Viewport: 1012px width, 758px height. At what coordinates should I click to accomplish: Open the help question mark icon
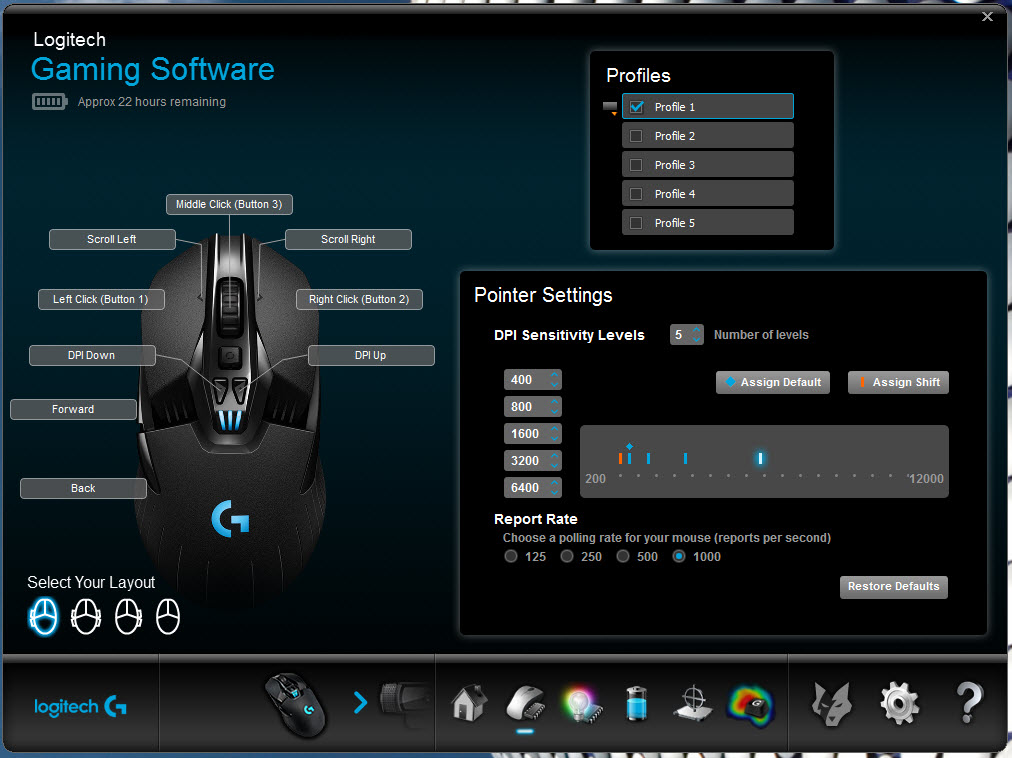968,703
